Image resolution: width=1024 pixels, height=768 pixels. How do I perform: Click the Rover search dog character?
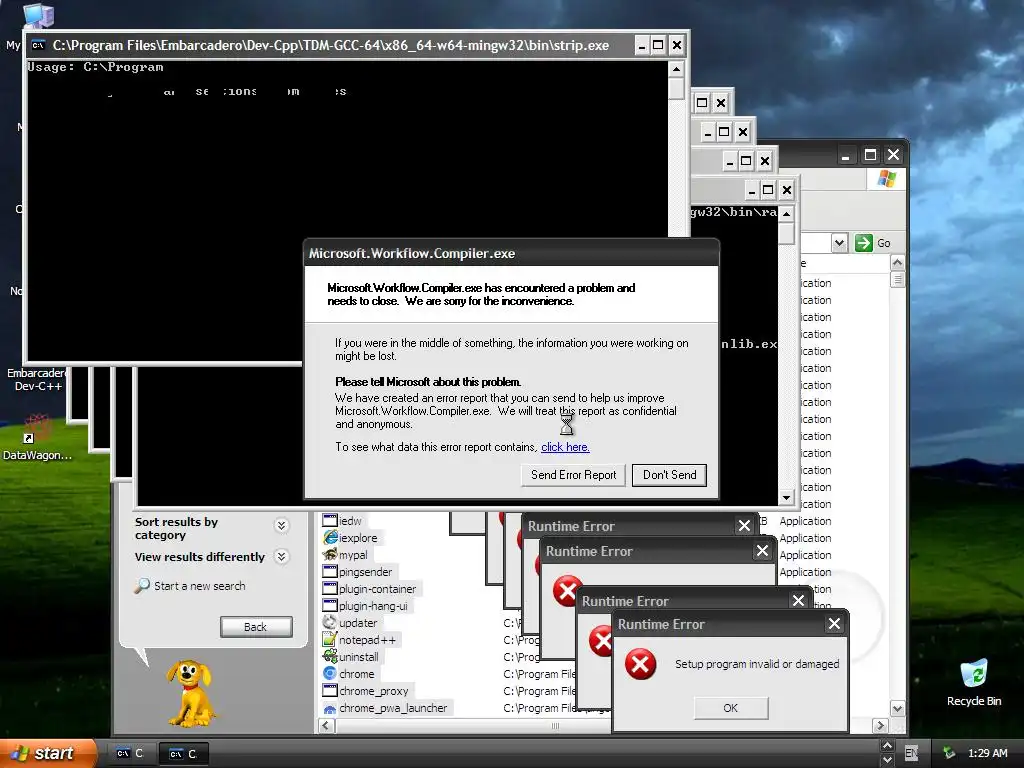(x=189, y=693)
